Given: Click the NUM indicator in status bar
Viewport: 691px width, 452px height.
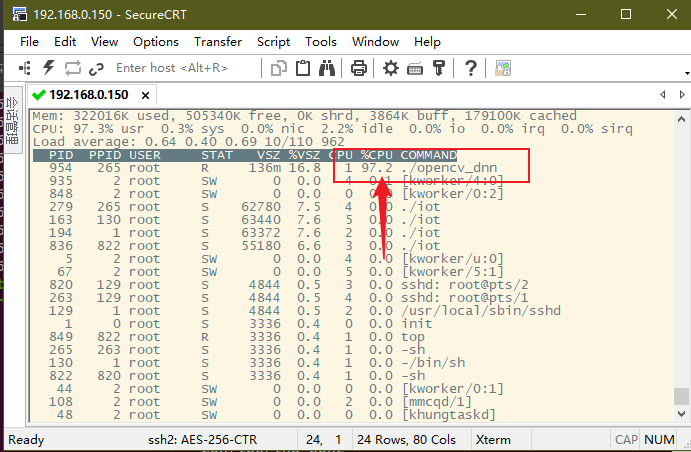Looking at the screenshot, I should [659, 440].
